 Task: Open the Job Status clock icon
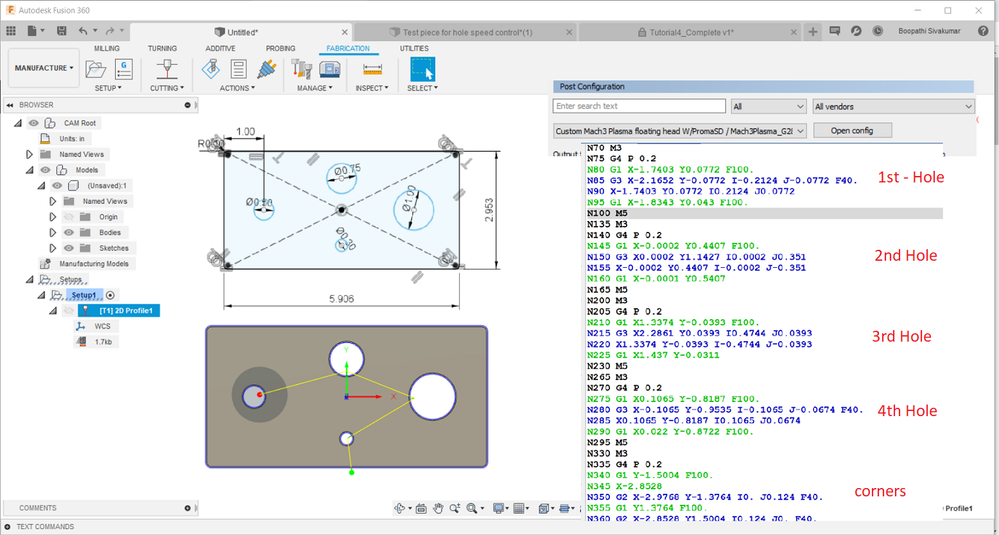[878, 31]
